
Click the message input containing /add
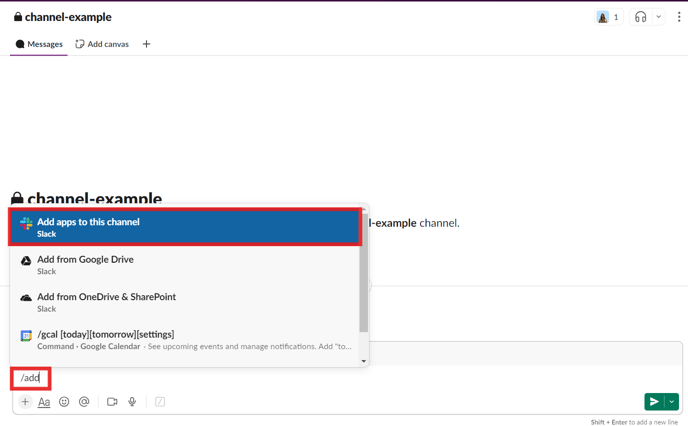coord(347,378)
